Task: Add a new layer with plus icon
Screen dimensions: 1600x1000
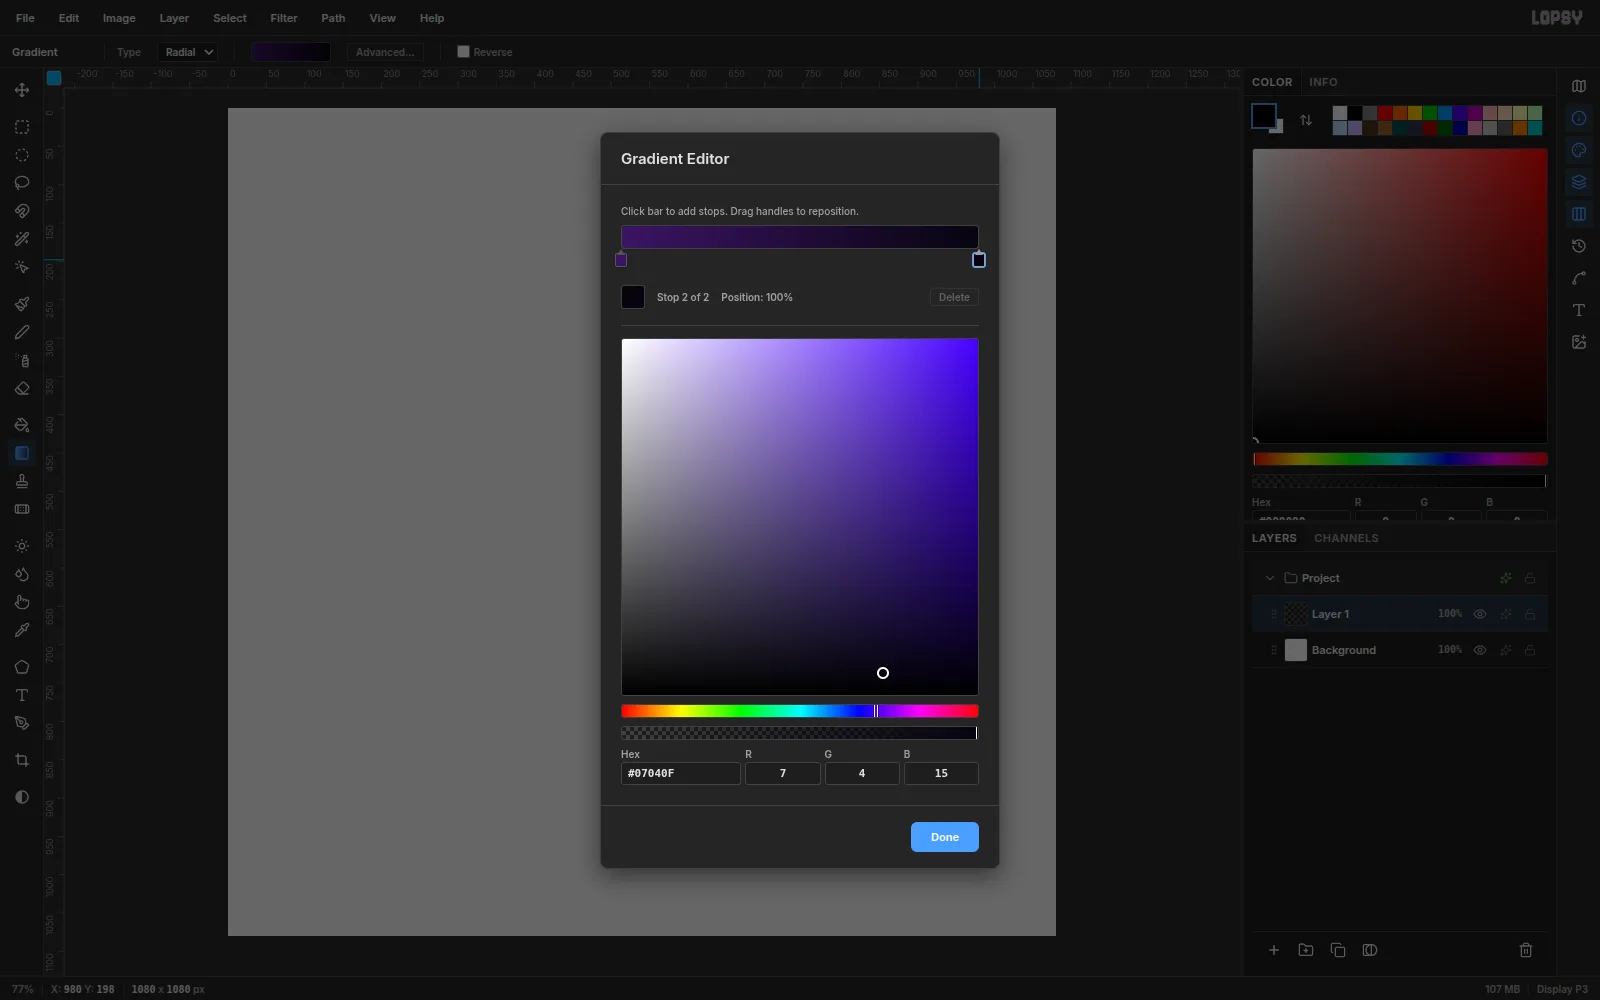Action: pyautogui.click(x=1274, y=950)
